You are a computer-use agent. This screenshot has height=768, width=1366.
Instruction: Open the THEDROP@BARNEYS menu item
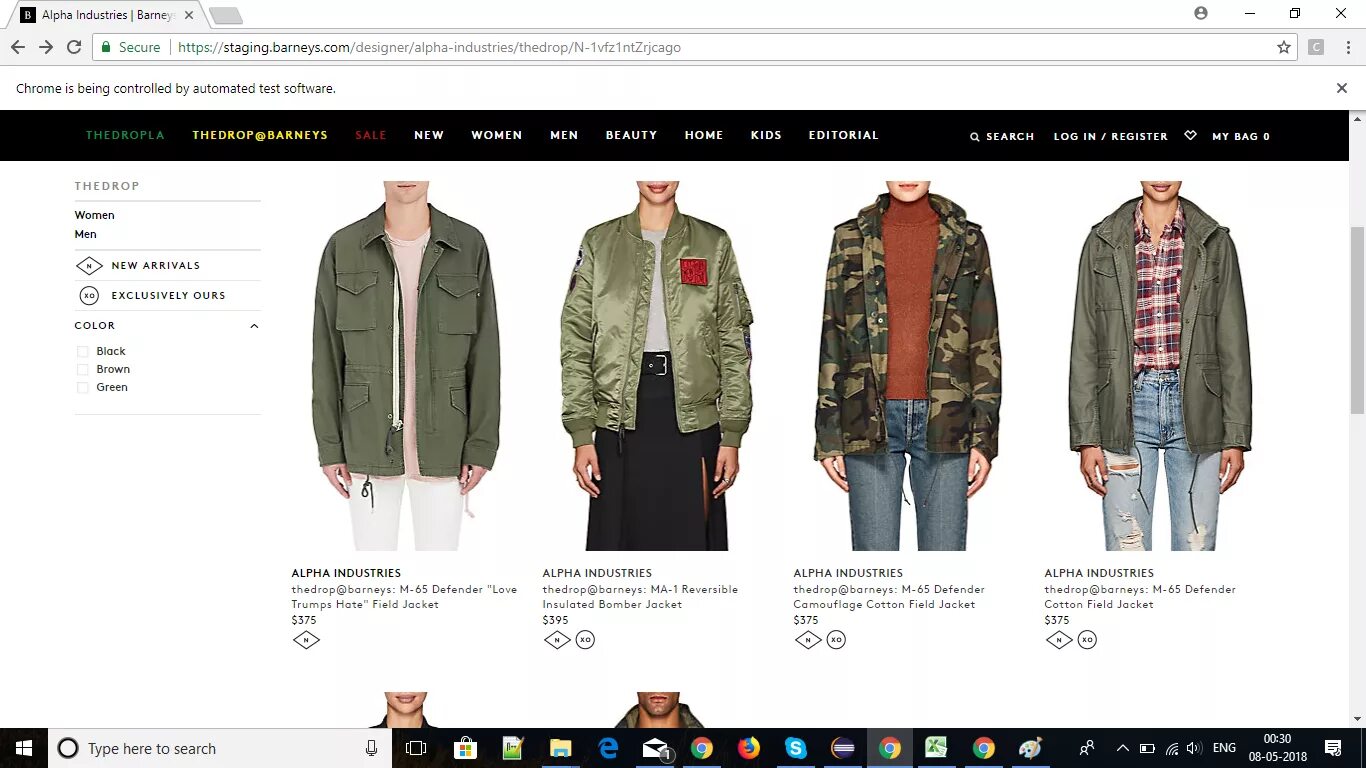[260, 135]
